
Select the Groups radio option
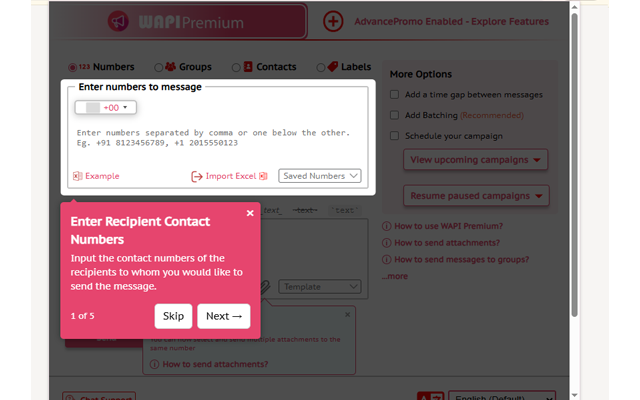tap(158, 67)
